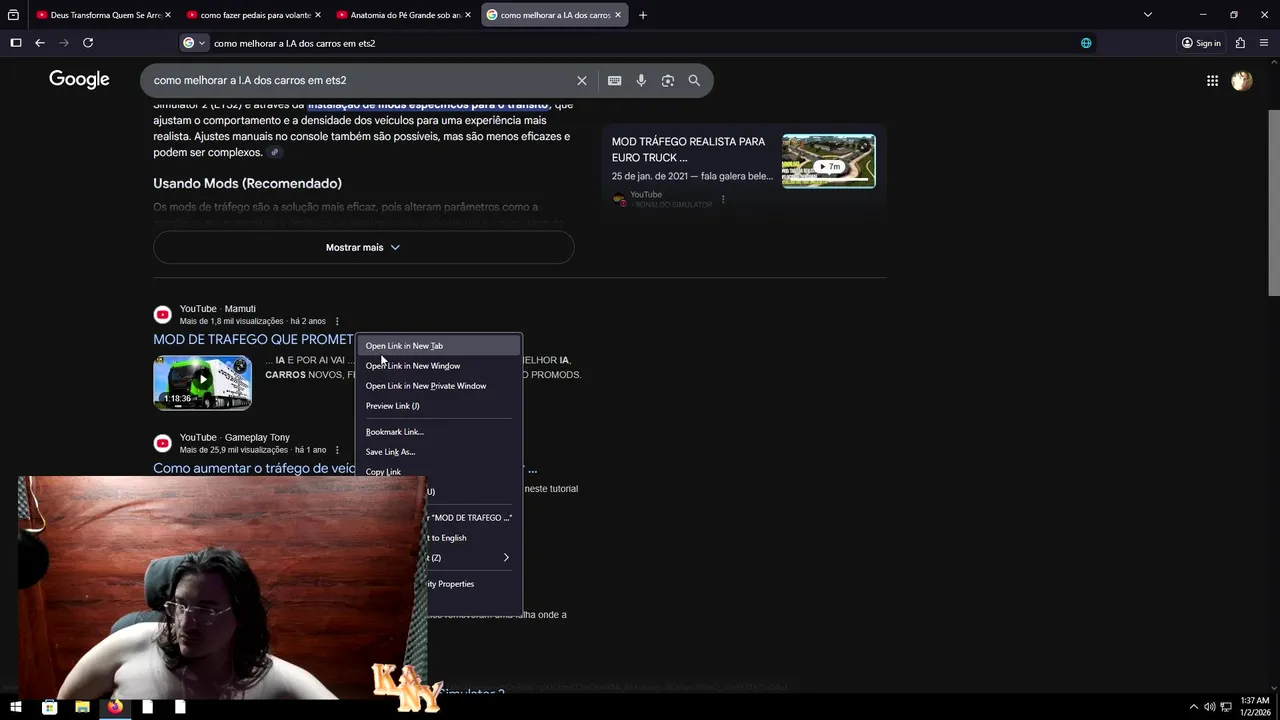Open Google's on-screen keyboard tool
Image resolution: width=1280 pixels, height=720 pixels.
(x=614, y=80)
